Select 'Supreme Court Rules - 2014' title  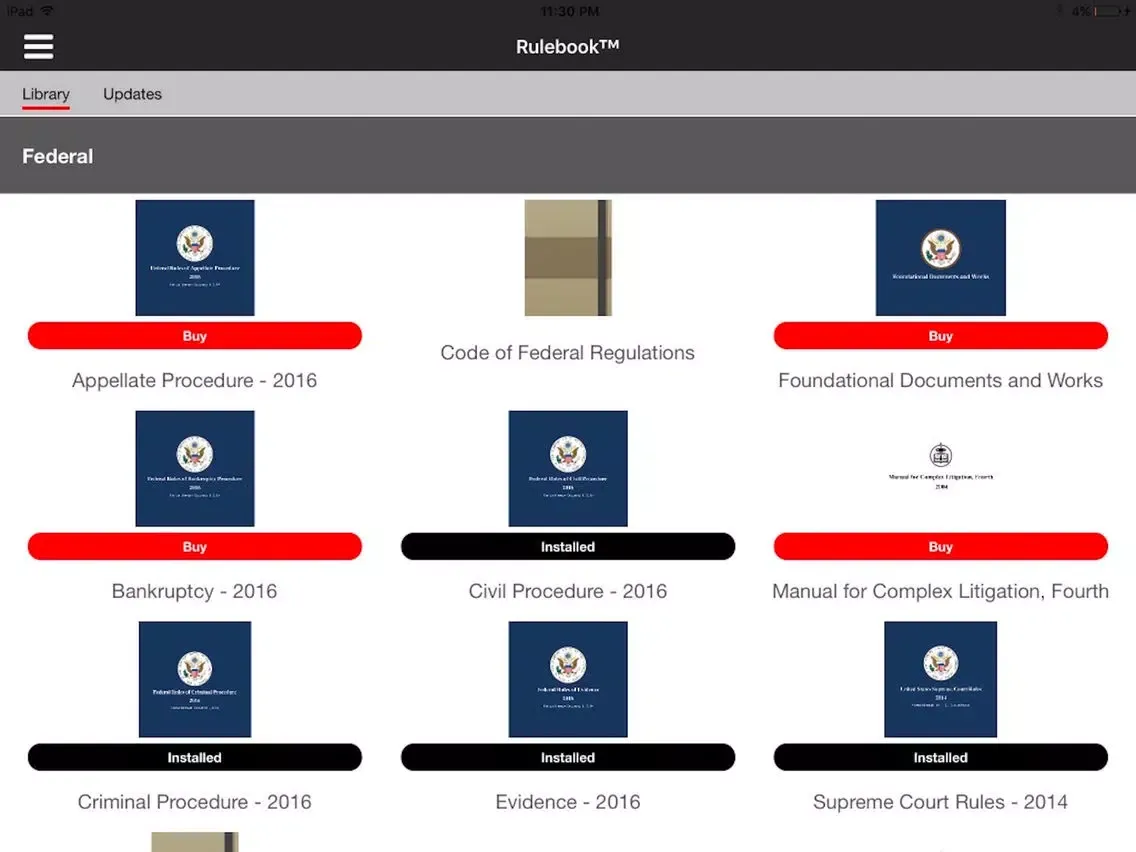tap(940, 802)
